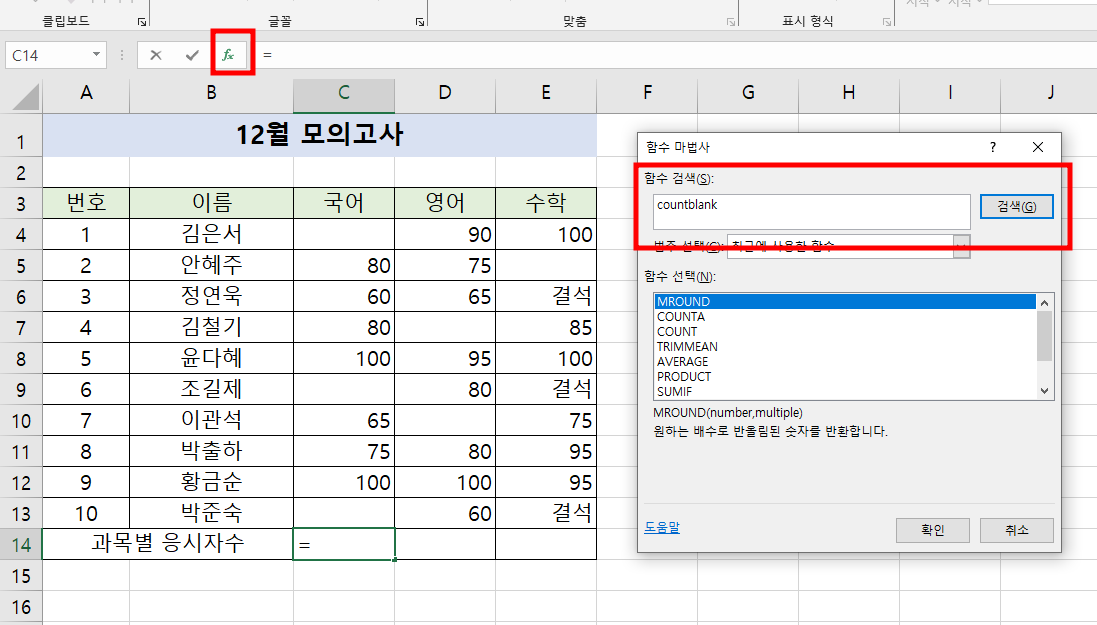Click function list scroll up arrow

[x=1045, y=302]
